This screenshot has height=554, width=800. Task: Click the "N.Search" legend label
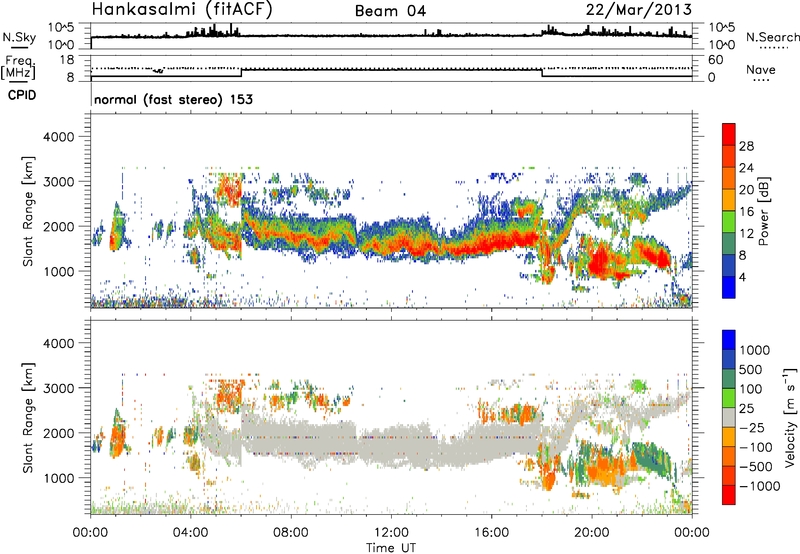772,37
